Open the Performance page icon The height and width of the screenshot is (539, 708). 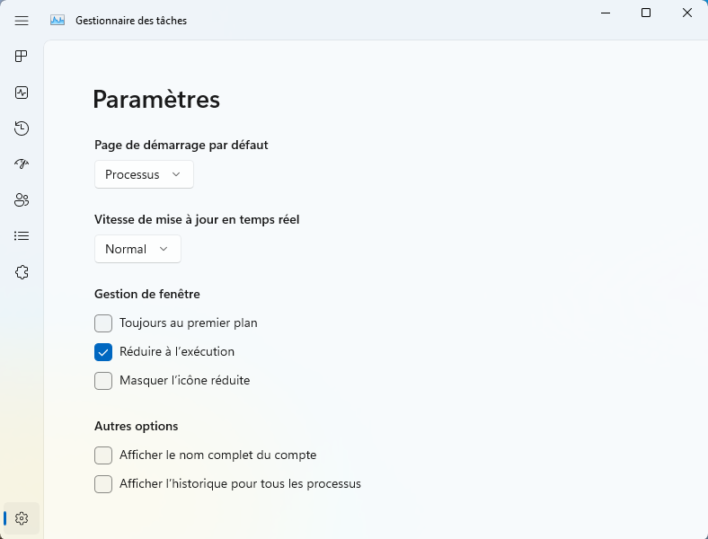(x=22, y=93)
